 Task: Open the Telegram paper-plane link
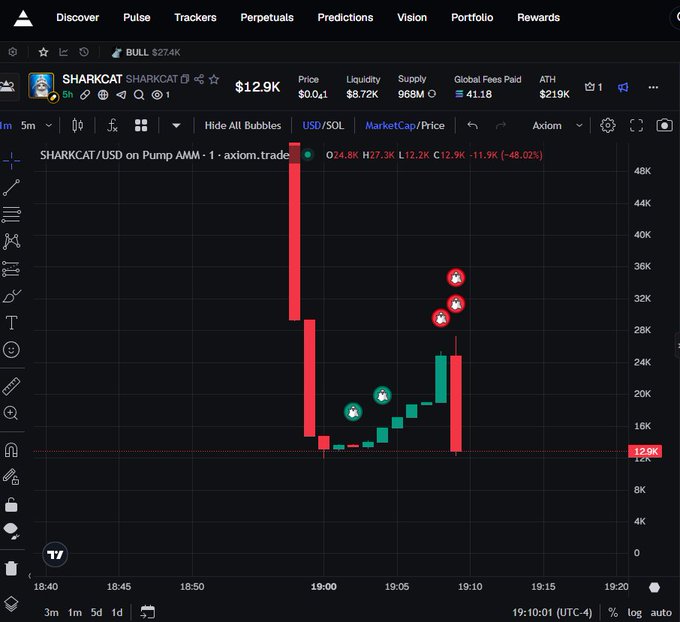click(x=121, y=95)
